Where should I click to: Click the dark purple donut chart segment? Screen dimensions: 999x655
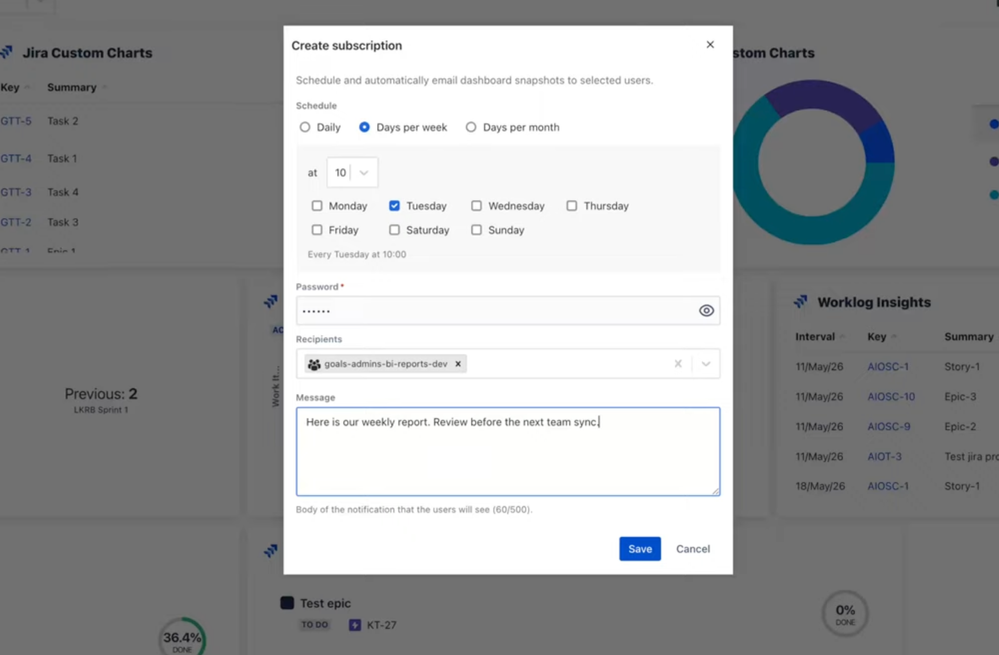(825, 96)
